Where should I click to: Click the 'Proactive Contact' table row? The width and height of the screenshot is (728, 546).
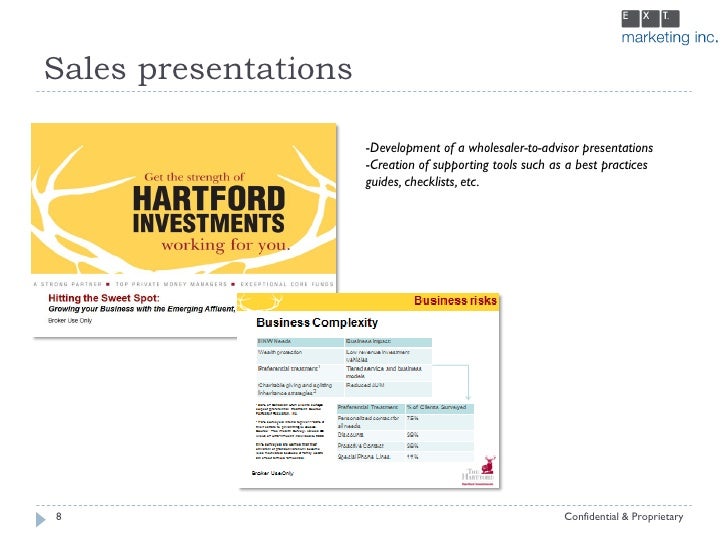point(405,446)
